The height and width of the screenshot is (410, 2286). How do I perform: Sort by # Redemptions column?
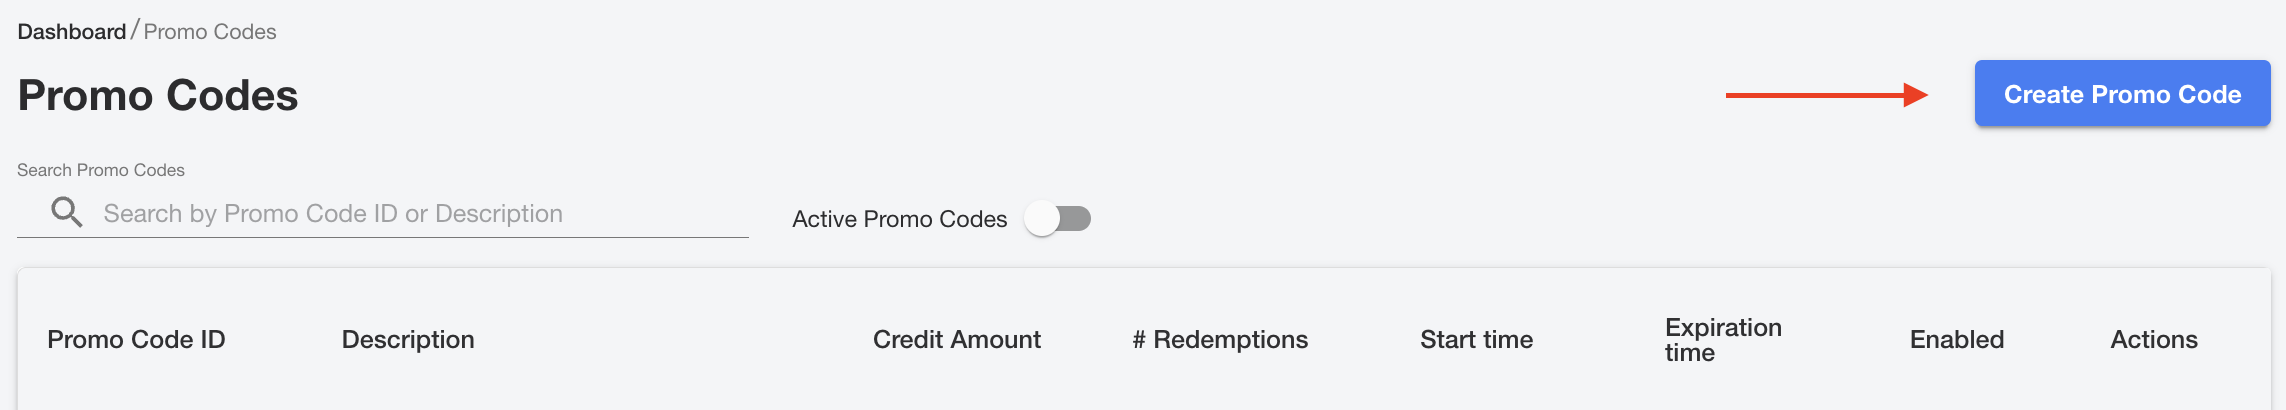pos(1220,340)
